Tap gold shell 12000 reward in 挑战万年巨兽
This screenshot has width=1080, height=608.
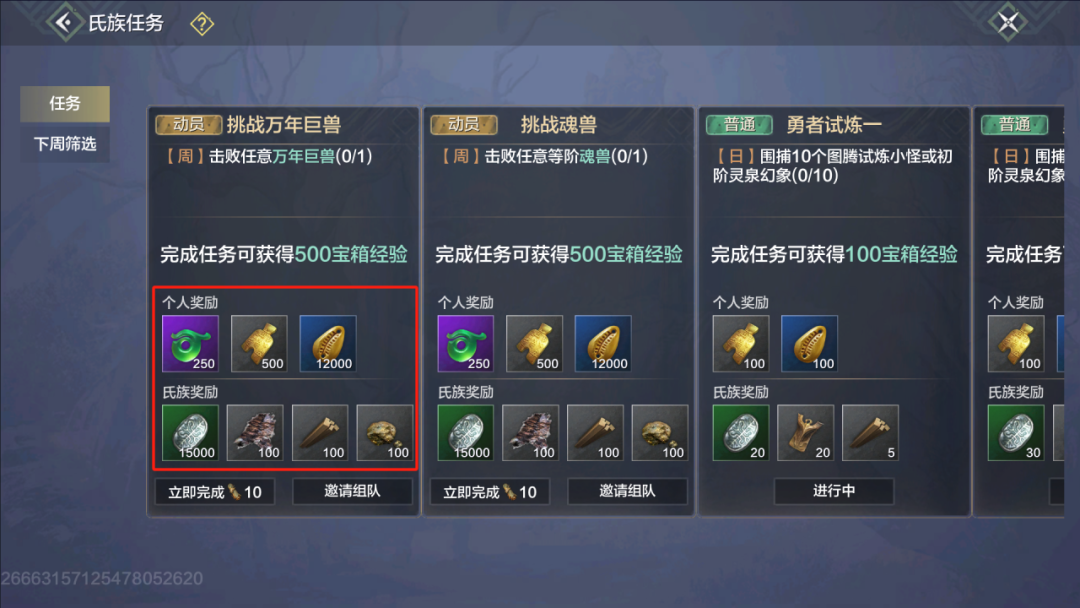click(328, 344)
